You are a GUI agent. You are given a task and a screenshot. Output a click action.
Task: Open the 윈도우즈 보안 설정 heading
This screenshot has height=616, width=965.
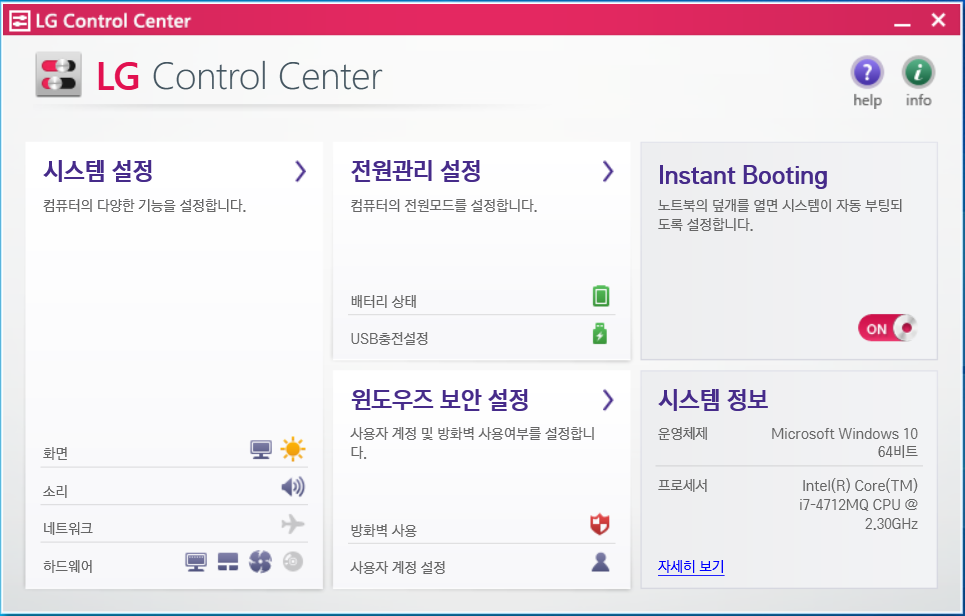tap(440, 399)
